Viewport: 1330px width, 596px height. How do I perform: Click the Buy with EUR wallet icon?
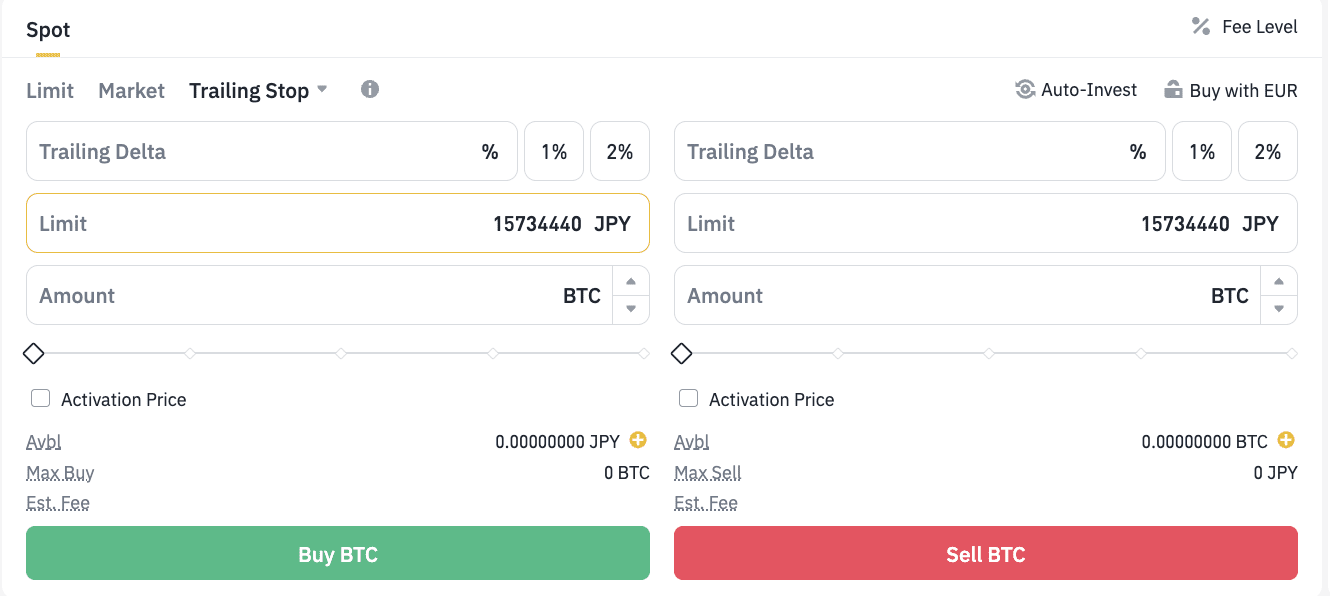pos(1173,90)
